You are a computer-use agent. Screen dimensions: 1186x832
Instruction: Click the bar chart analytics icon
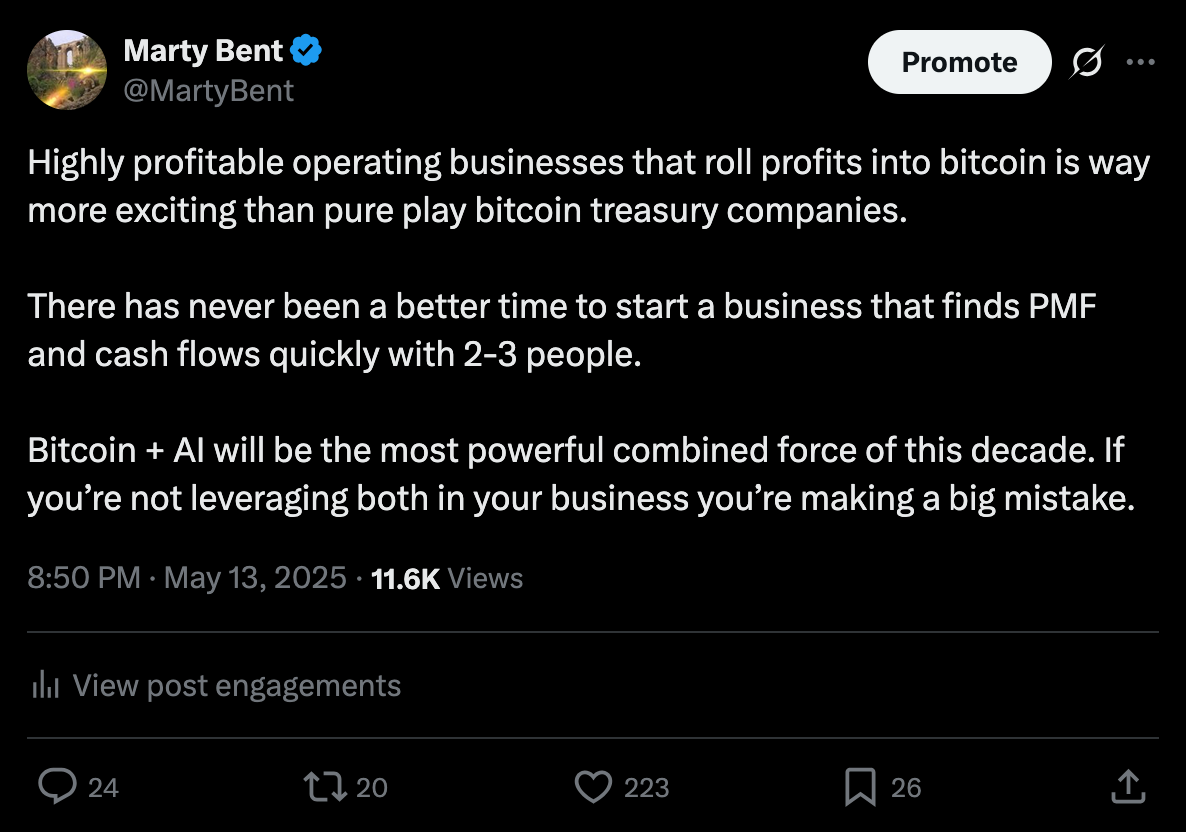click(x=45, y=685)
